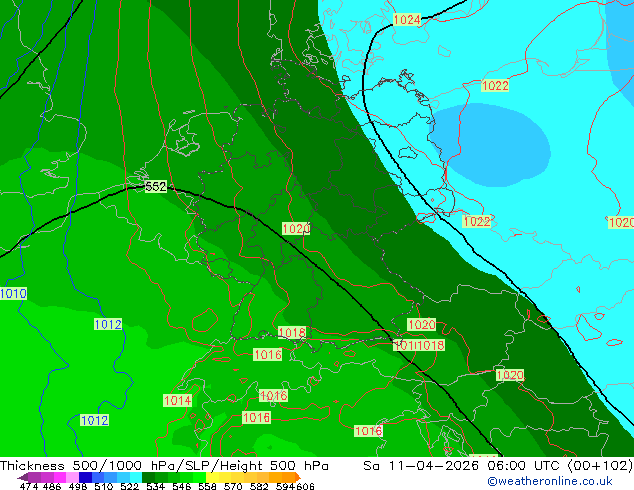
Task: Click the 1024 isobar label
Action: coord(407,19)
